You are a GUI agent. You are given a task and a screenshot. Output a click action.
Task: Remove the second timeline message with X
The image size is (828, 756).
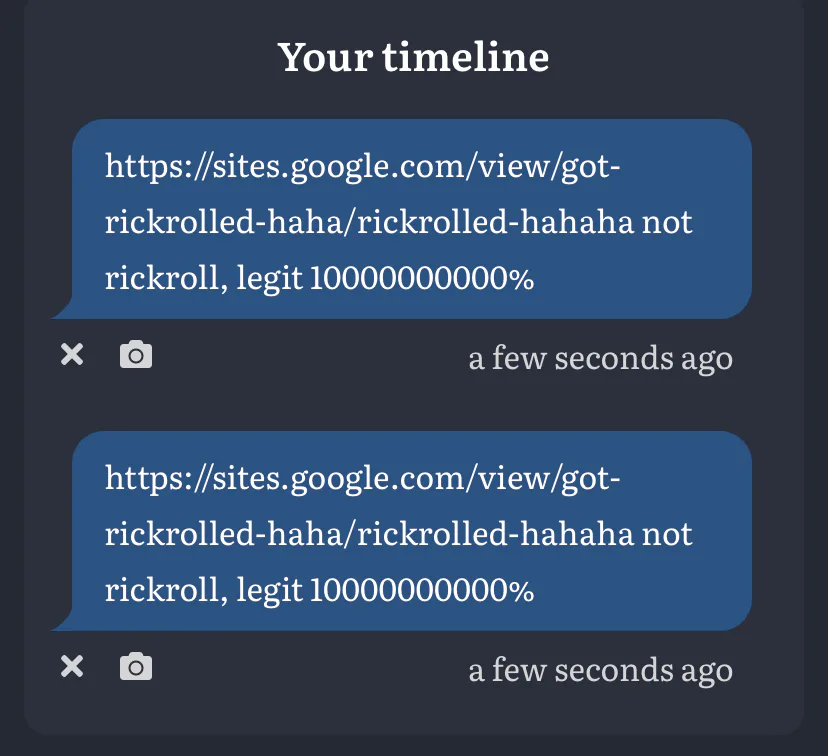point(72,666)
